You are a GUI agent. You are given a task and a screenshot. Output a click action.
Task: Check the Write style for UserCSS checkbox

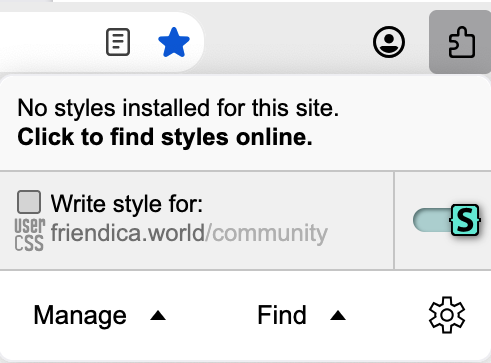tap(29, 202)
